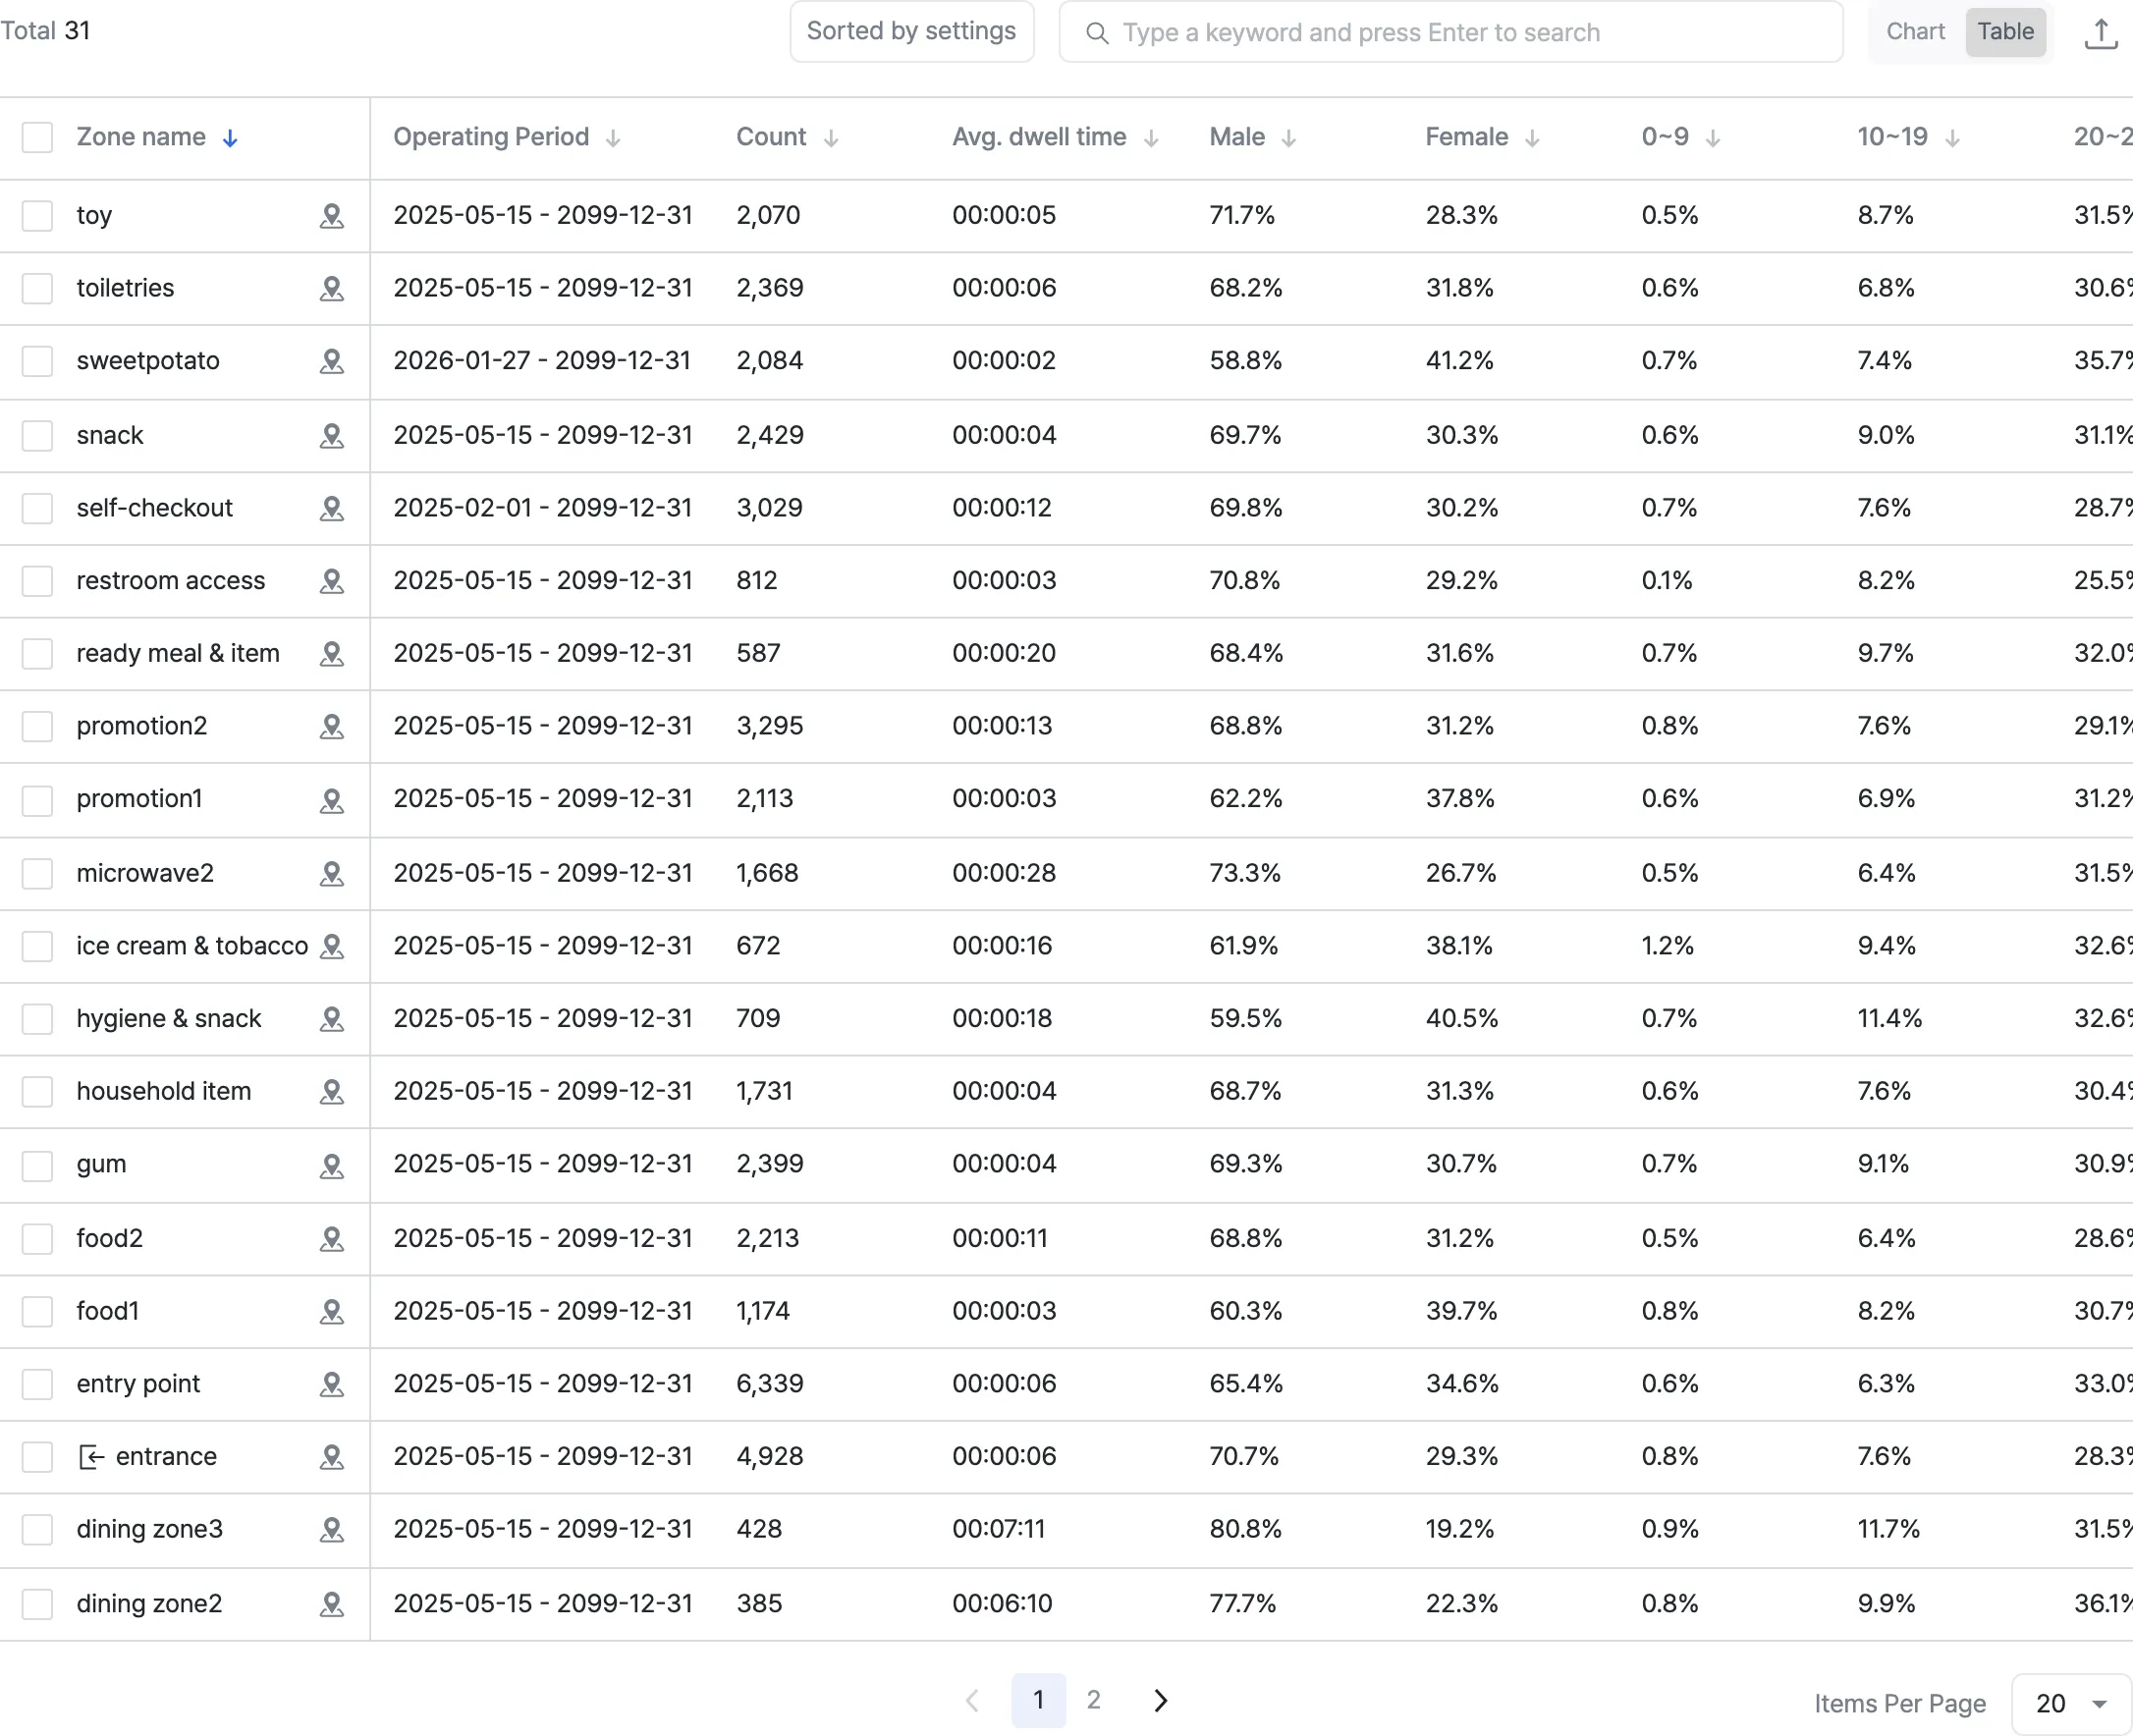
Task: Click the search magnifier icon
Action: click(1097, 33)
